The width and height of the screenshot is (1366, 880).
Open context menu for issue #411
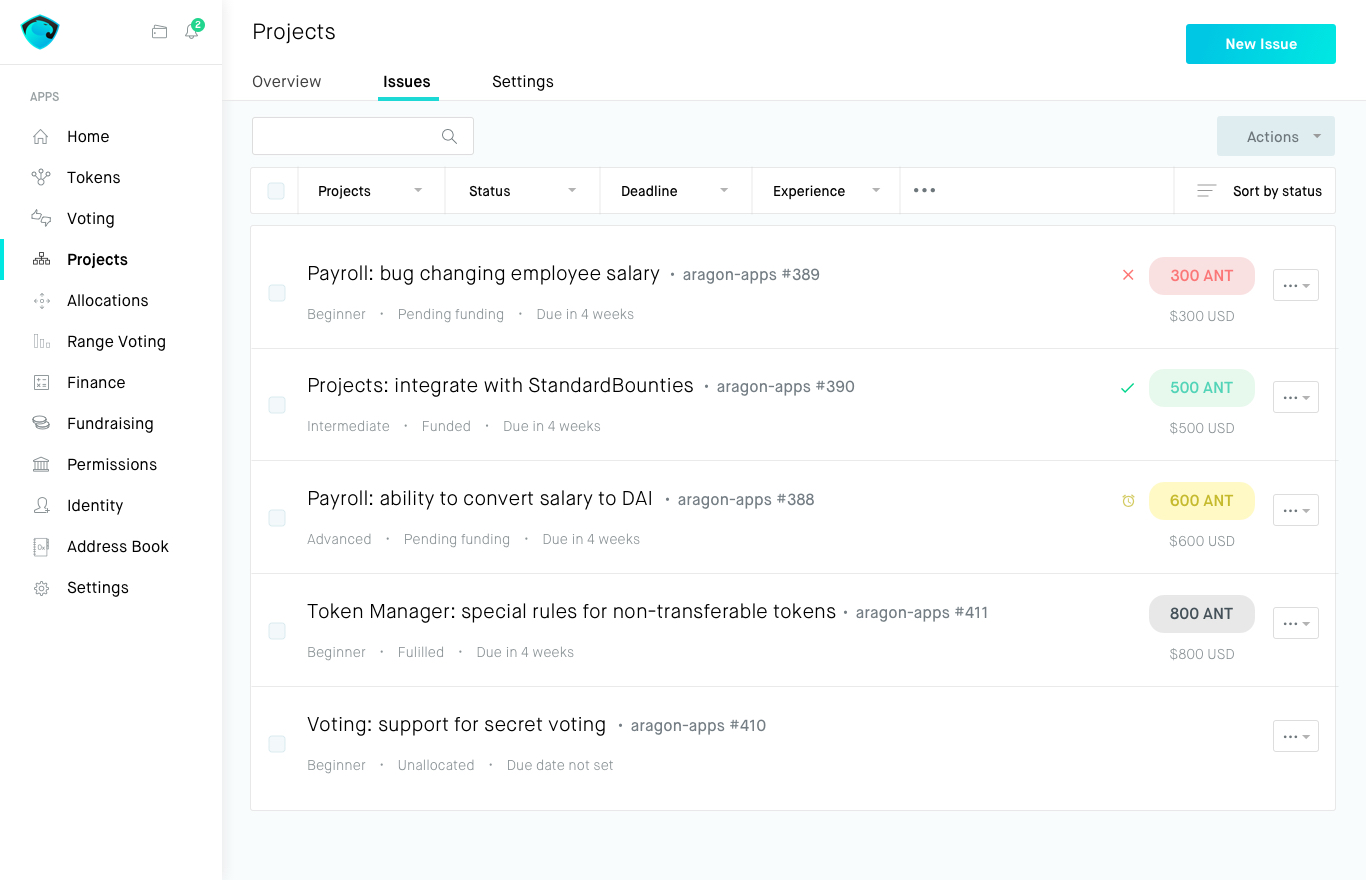[1296, 623]
